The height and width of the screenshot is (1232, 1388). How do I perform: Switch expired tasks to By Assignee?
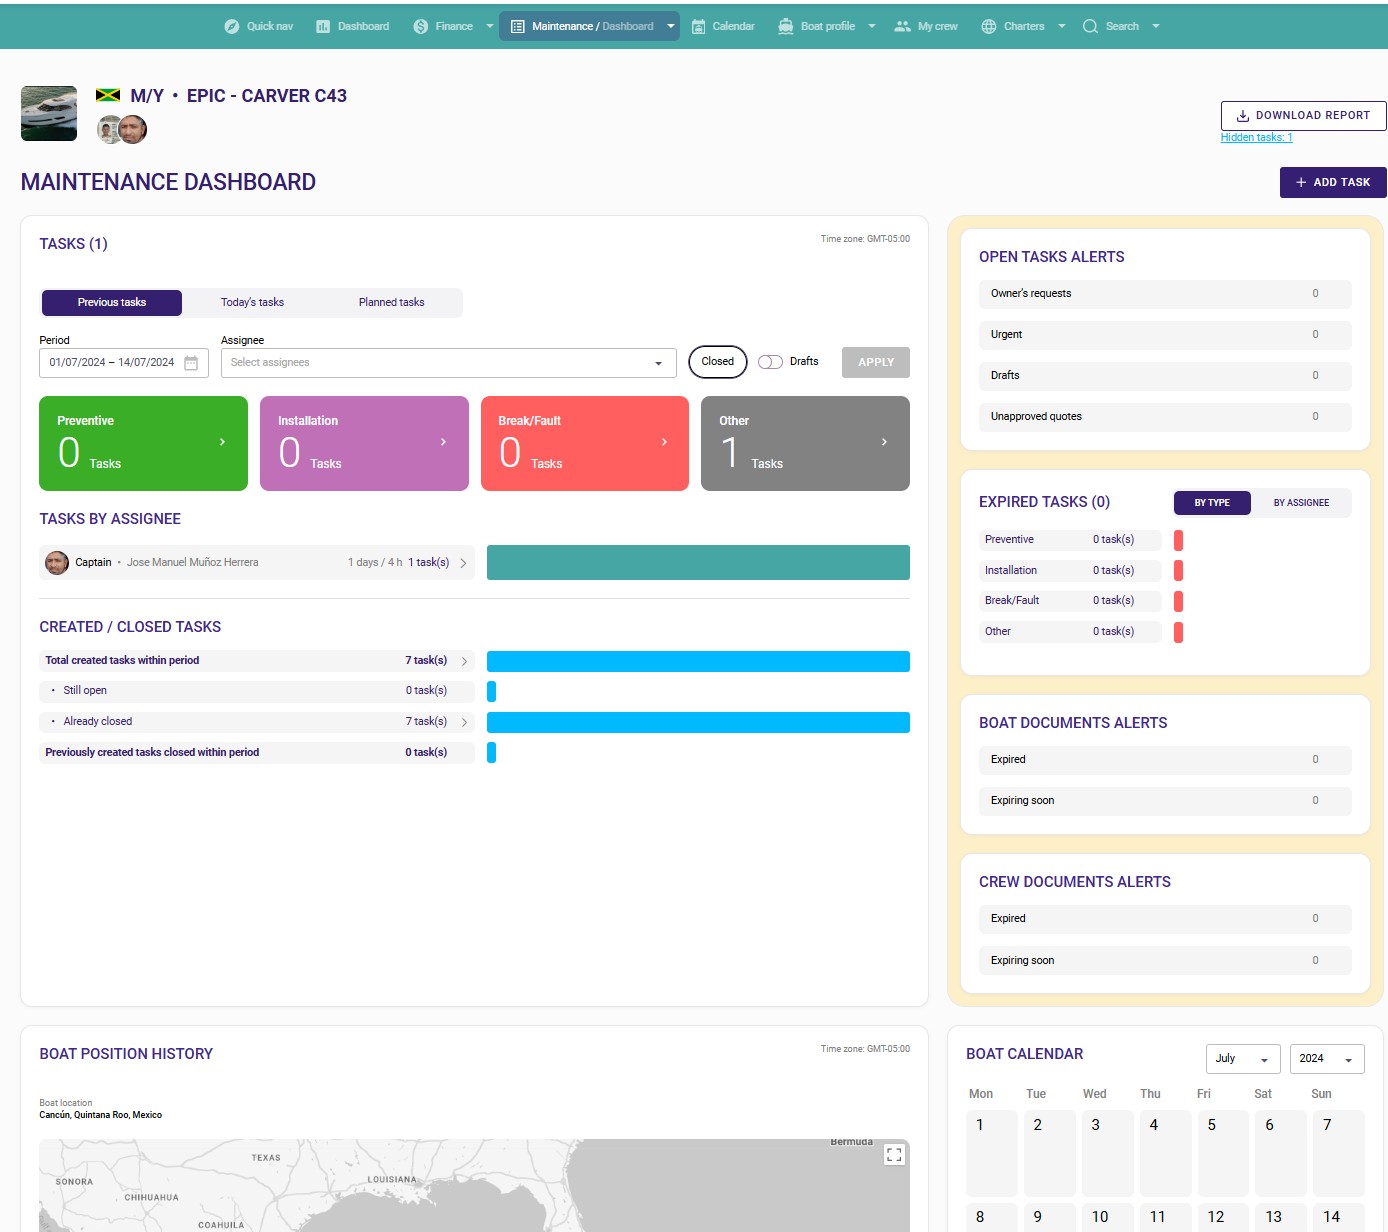pyautogui.click(x=1301, y=503)
